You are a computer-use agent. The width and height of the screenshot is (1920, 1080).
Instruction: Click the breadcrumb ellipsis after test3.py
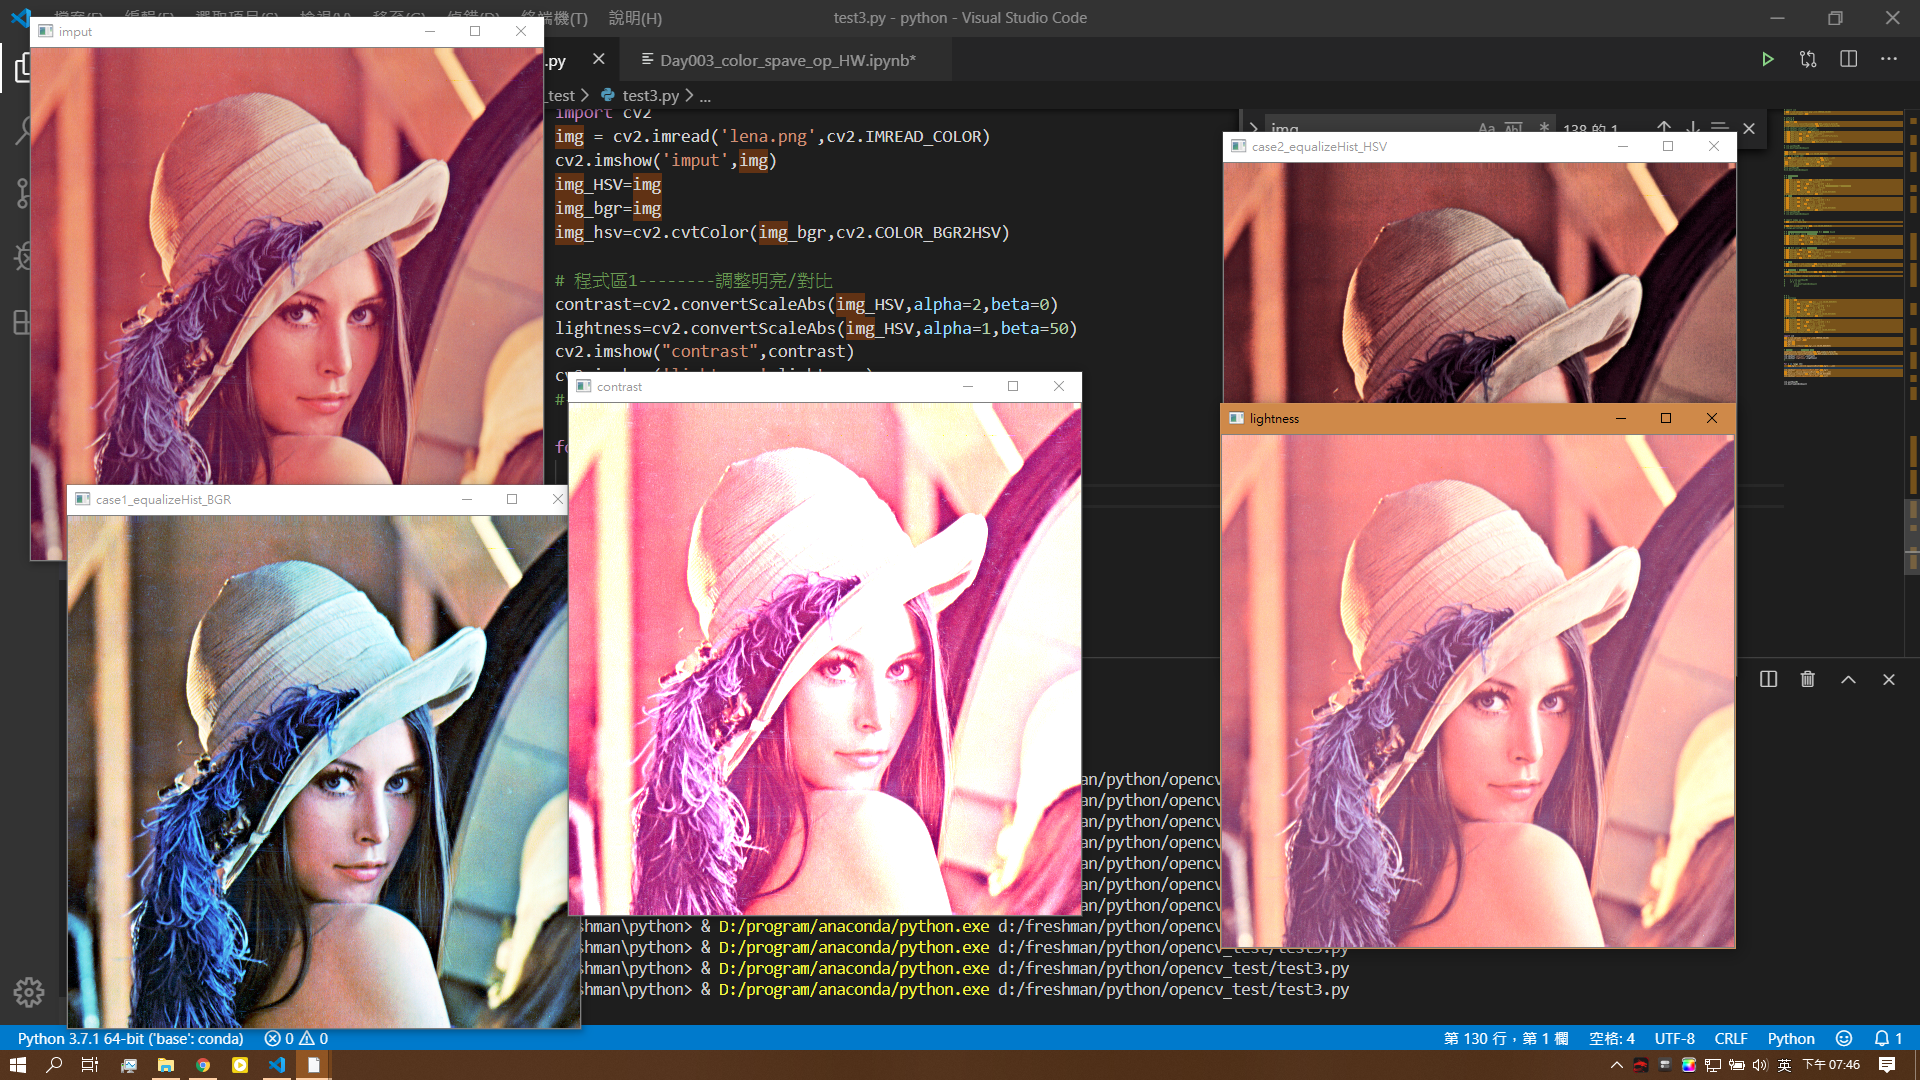(705, 95)
